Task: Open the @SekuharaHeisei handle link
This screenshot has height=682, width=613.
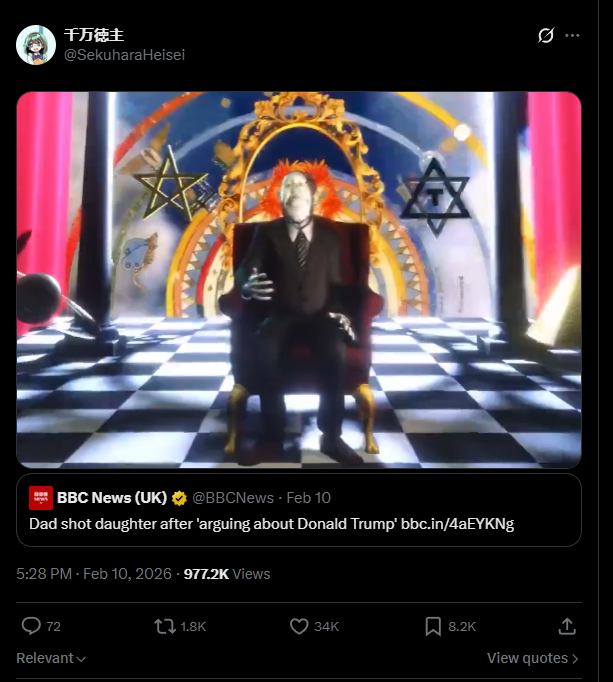Action: (124, 55)
